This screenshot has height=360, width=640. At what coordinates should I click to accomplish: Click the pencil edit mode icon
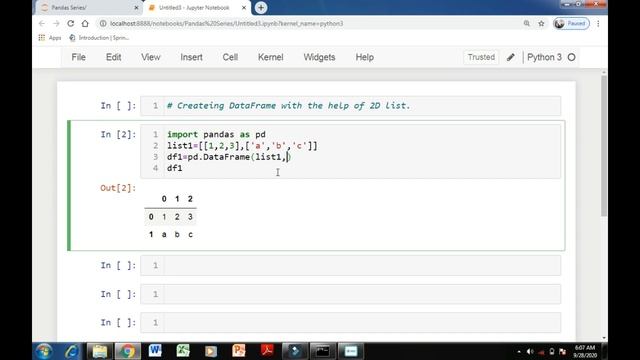(511, 57)
